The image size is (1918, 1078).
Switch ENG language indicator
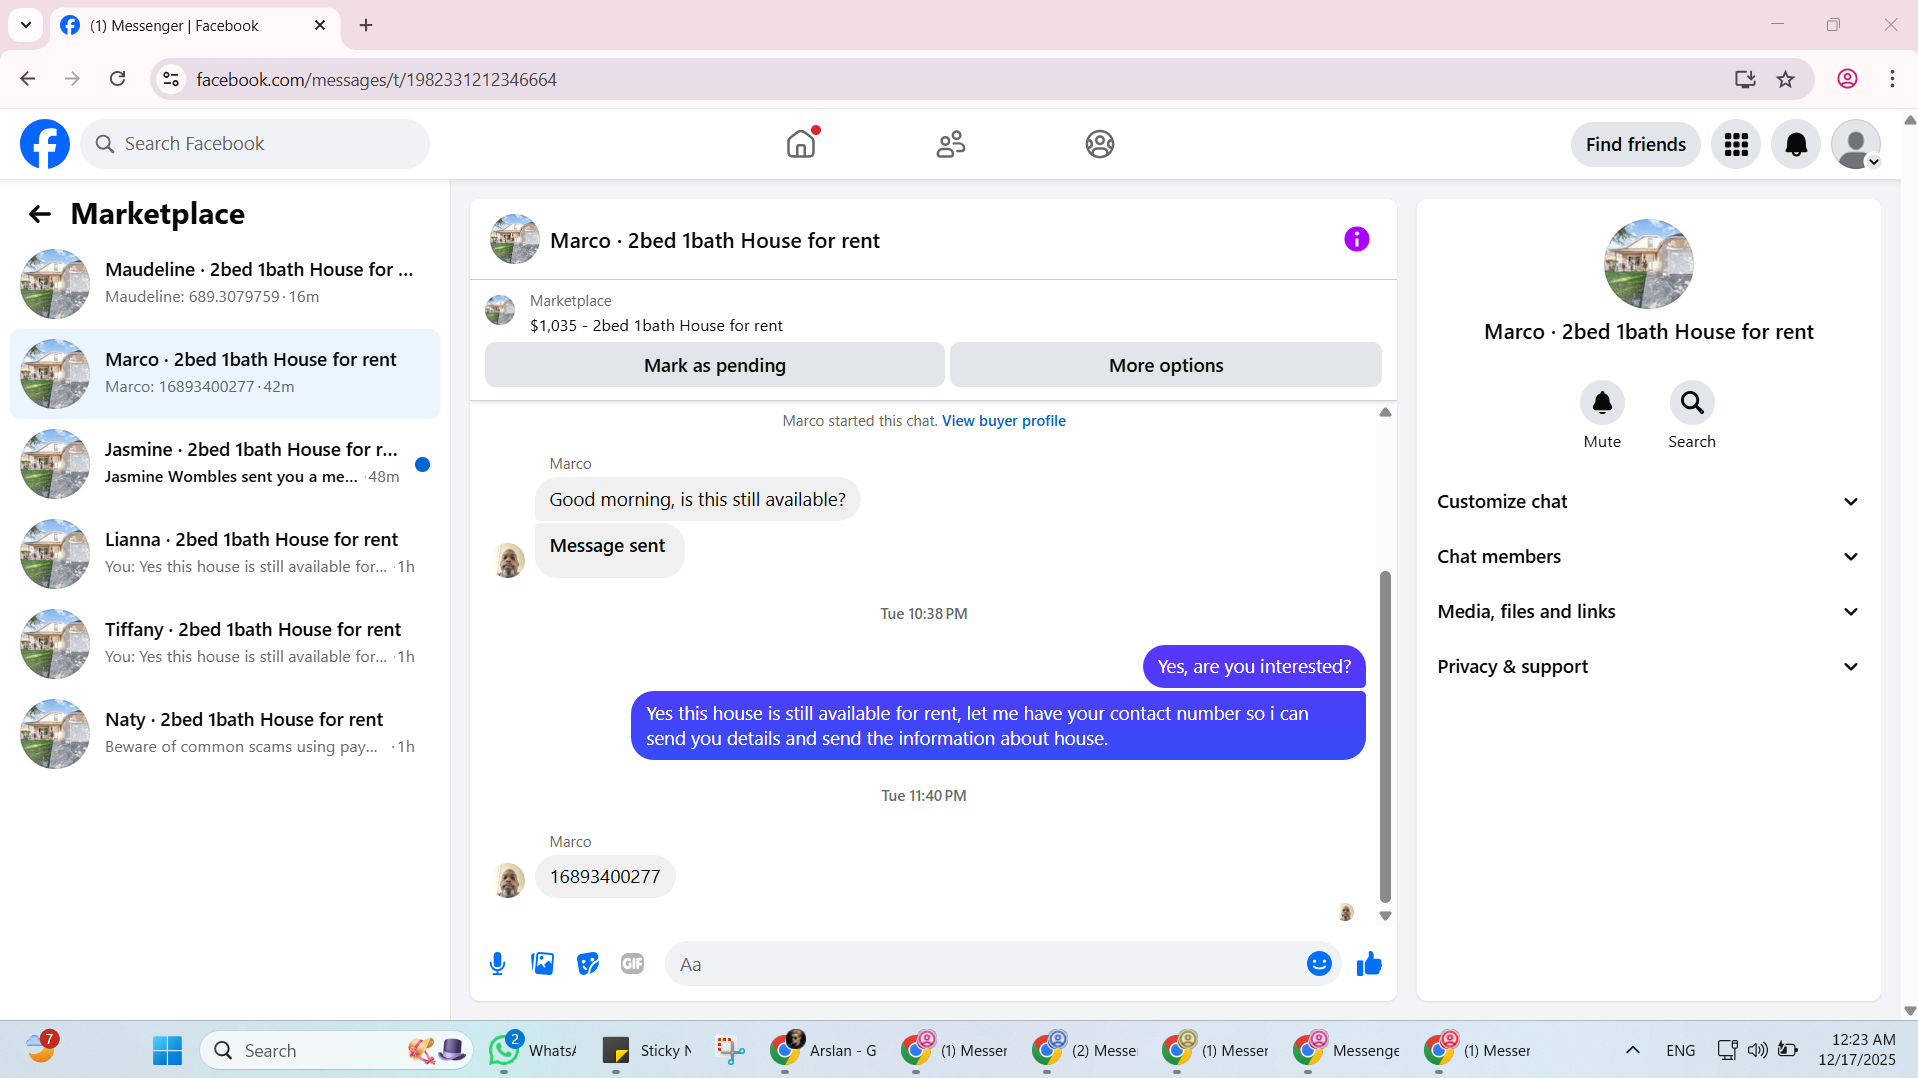pos(1681,1050)
